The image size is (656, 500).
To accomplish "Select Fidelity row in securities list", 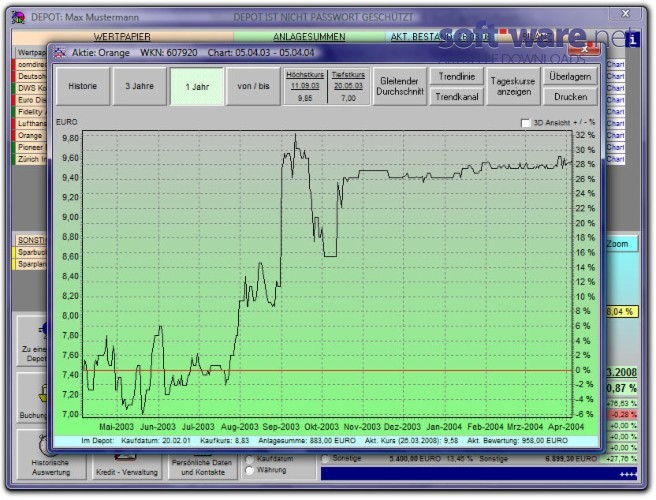I will [31, 112].
